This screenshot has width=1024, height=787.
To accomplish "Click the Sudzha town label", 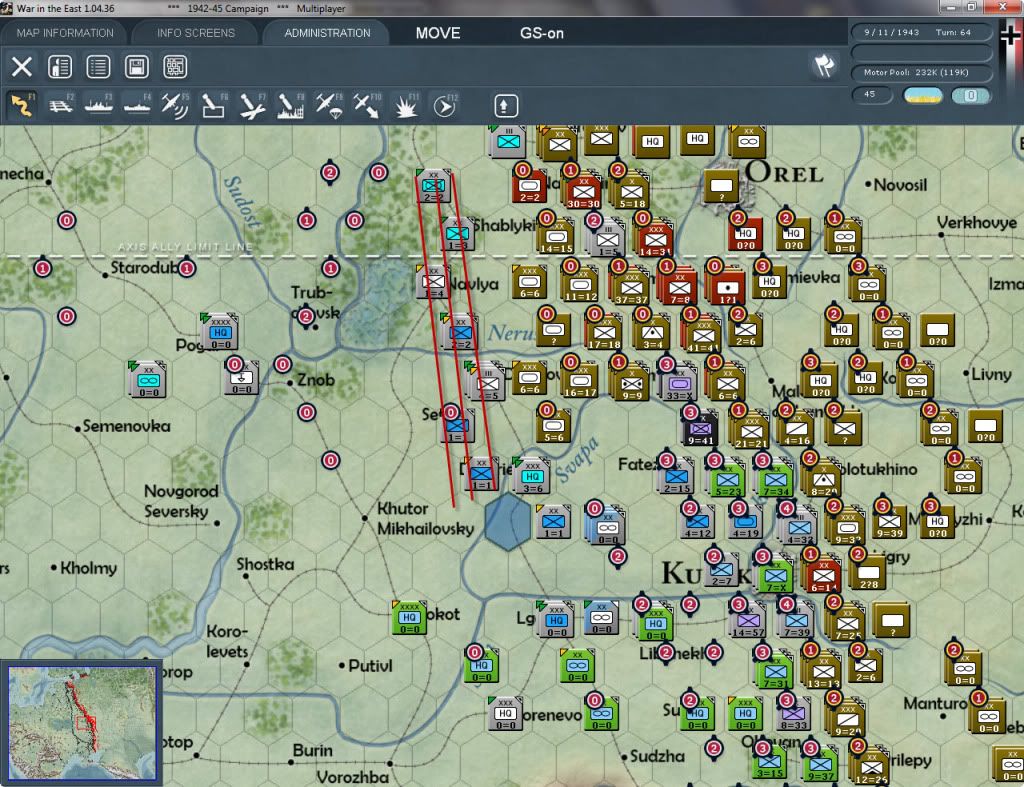I will [x=657, y=756].
